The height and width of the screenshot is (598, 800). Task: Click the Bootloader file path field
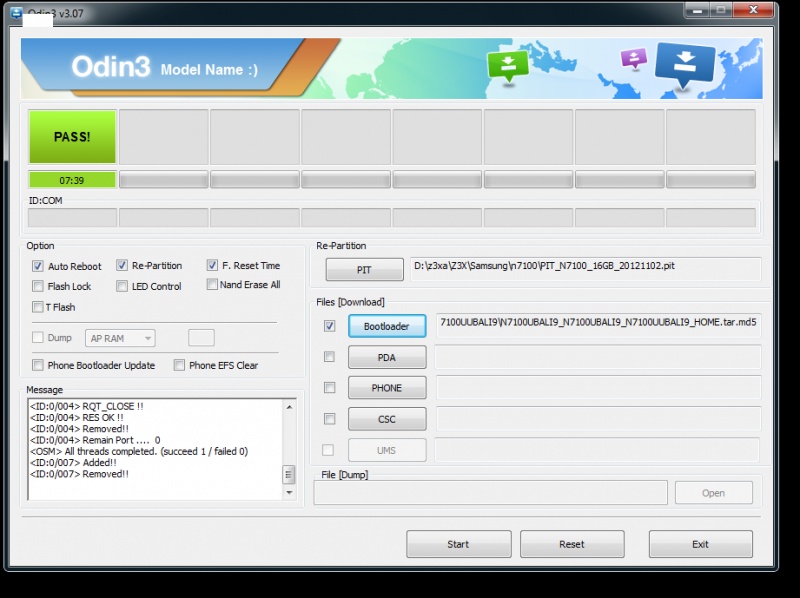pyautogui.click(x=598, y=326)
